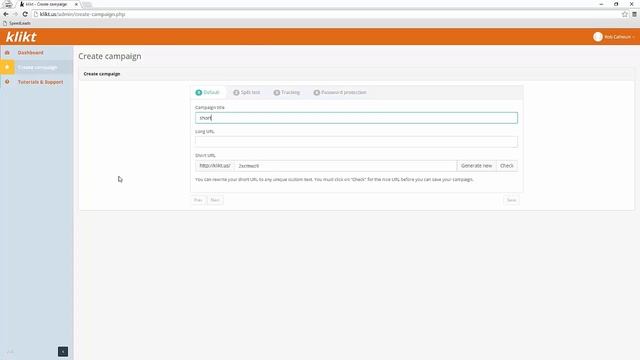
Task: Click the Save button
Action: pyautogui.click(x=511, y=200)
